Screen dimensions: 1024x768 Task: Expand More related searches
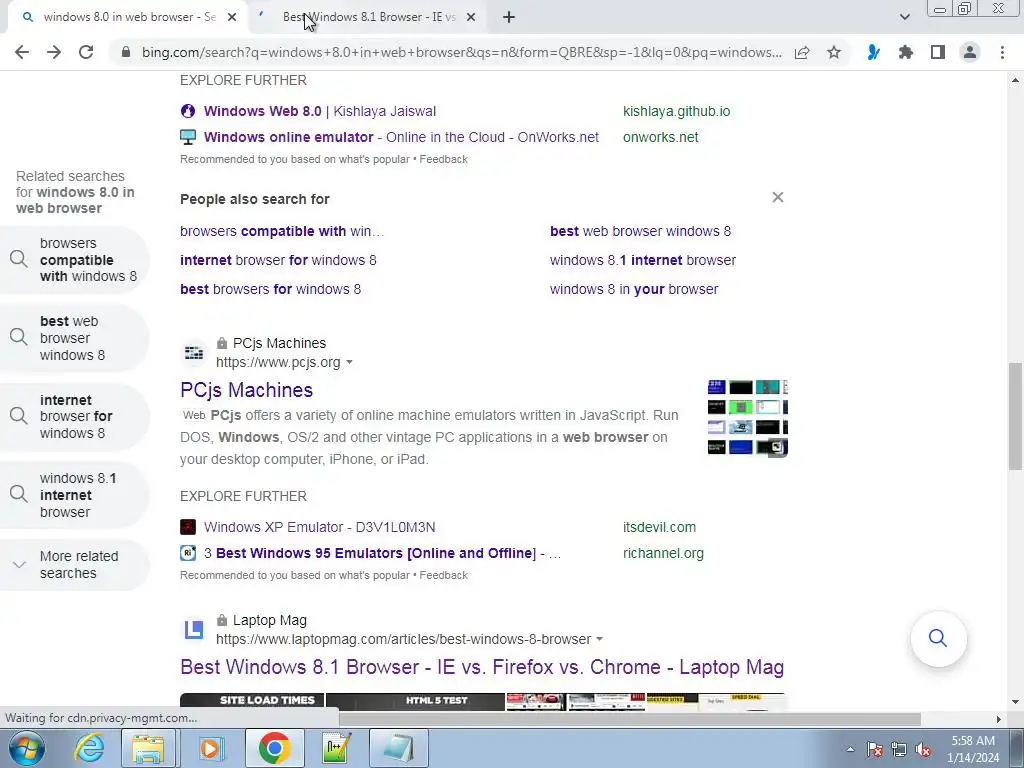[74, 565]
